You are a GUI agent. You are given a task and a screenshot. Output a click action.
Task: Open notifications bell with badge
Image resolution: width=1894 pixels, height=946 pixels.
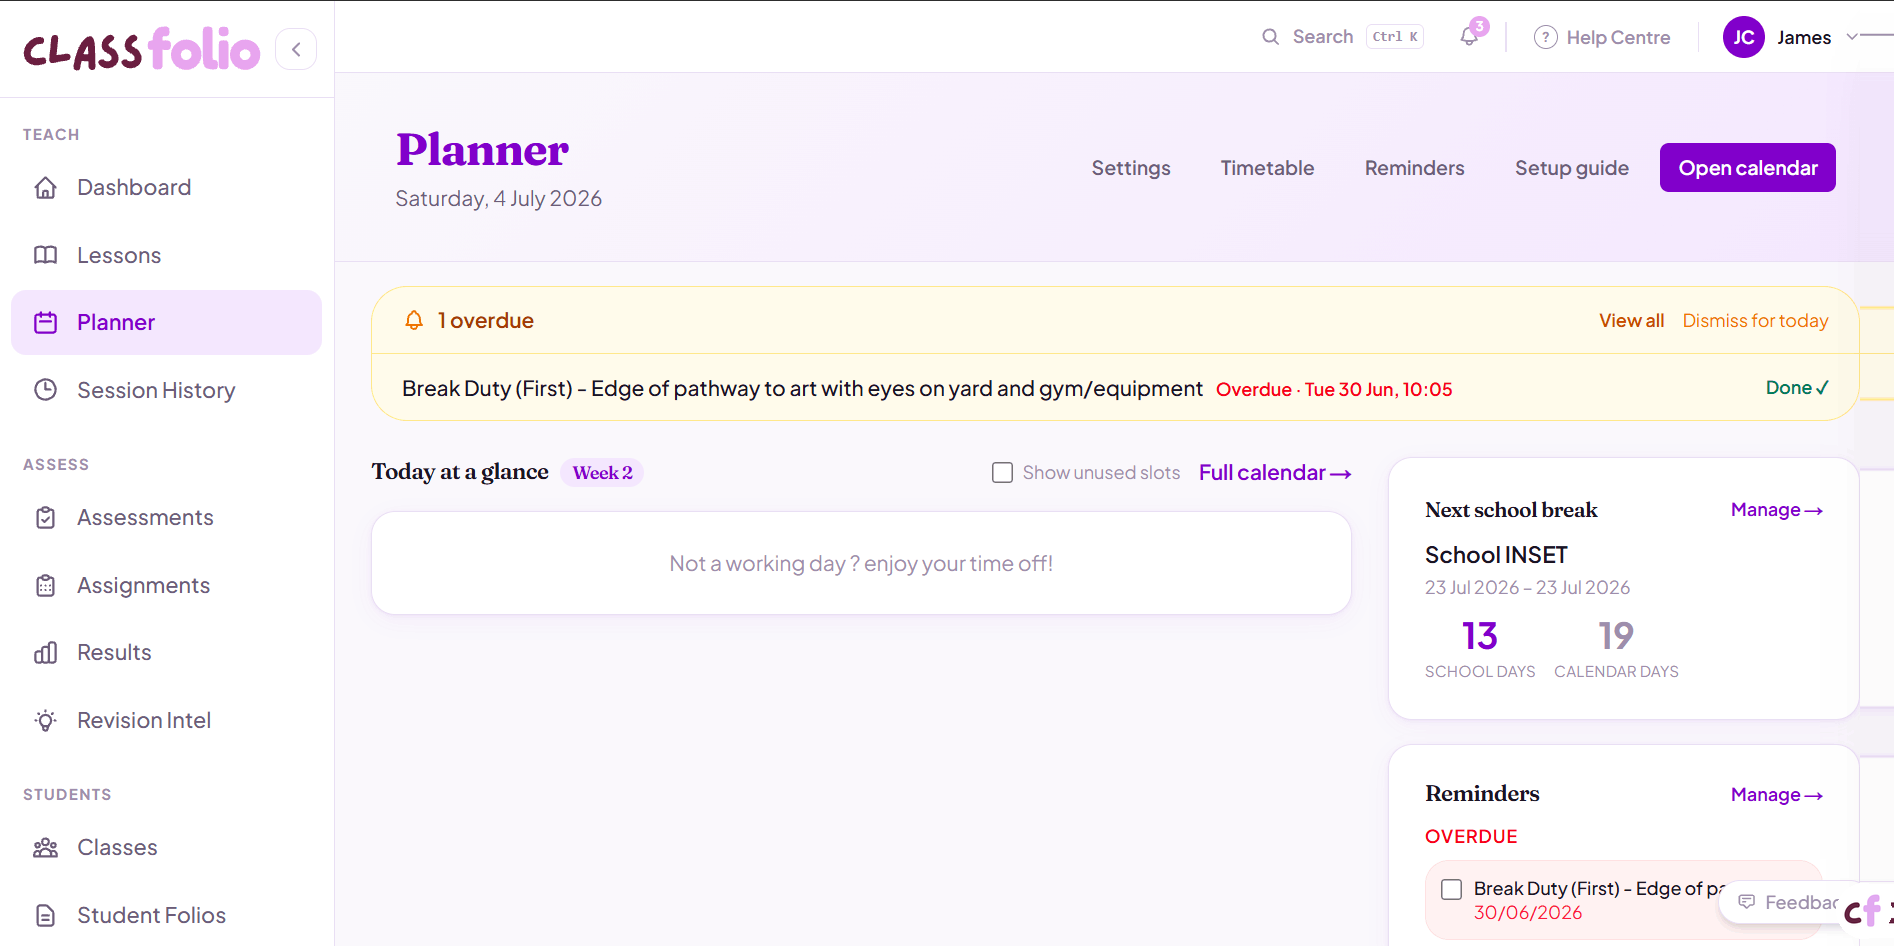tap(1470, 36)
